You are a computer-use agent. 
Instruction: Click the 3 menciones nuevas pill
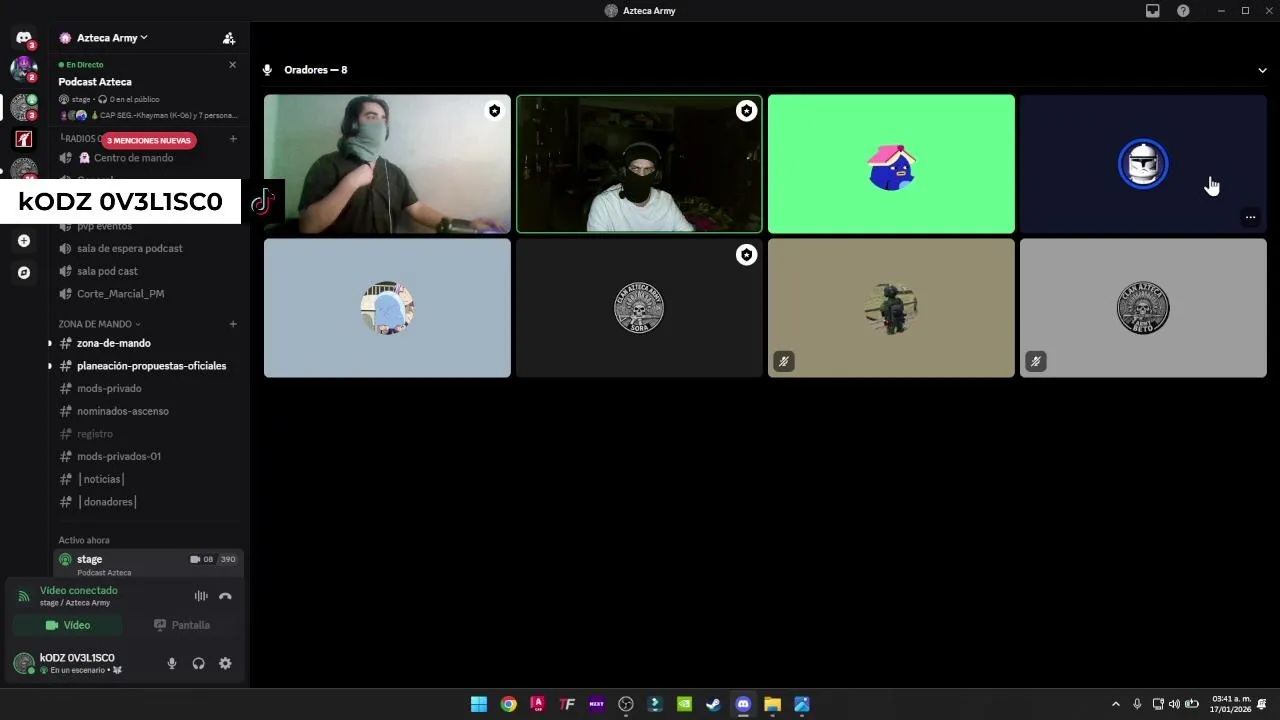coord(149,140)
